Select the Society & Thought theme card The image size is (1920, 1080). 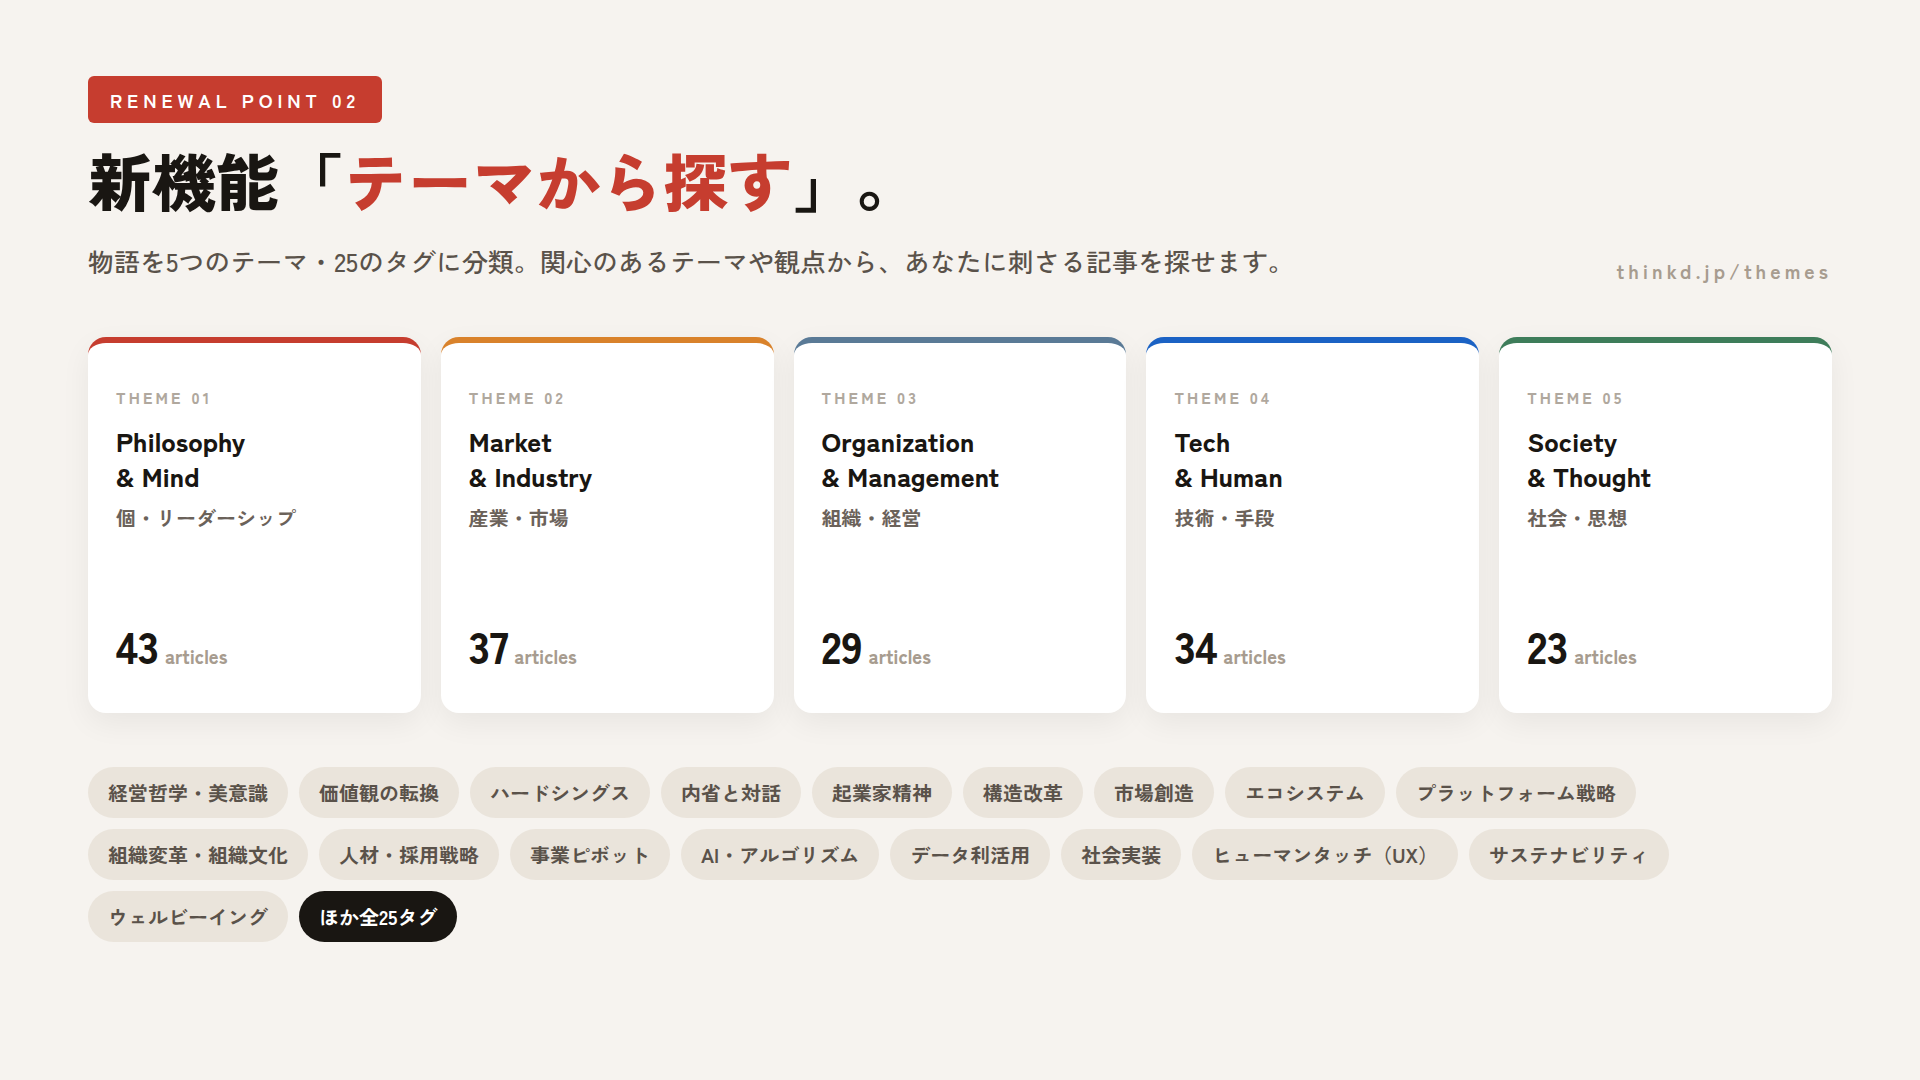[x=1665, y=525]
